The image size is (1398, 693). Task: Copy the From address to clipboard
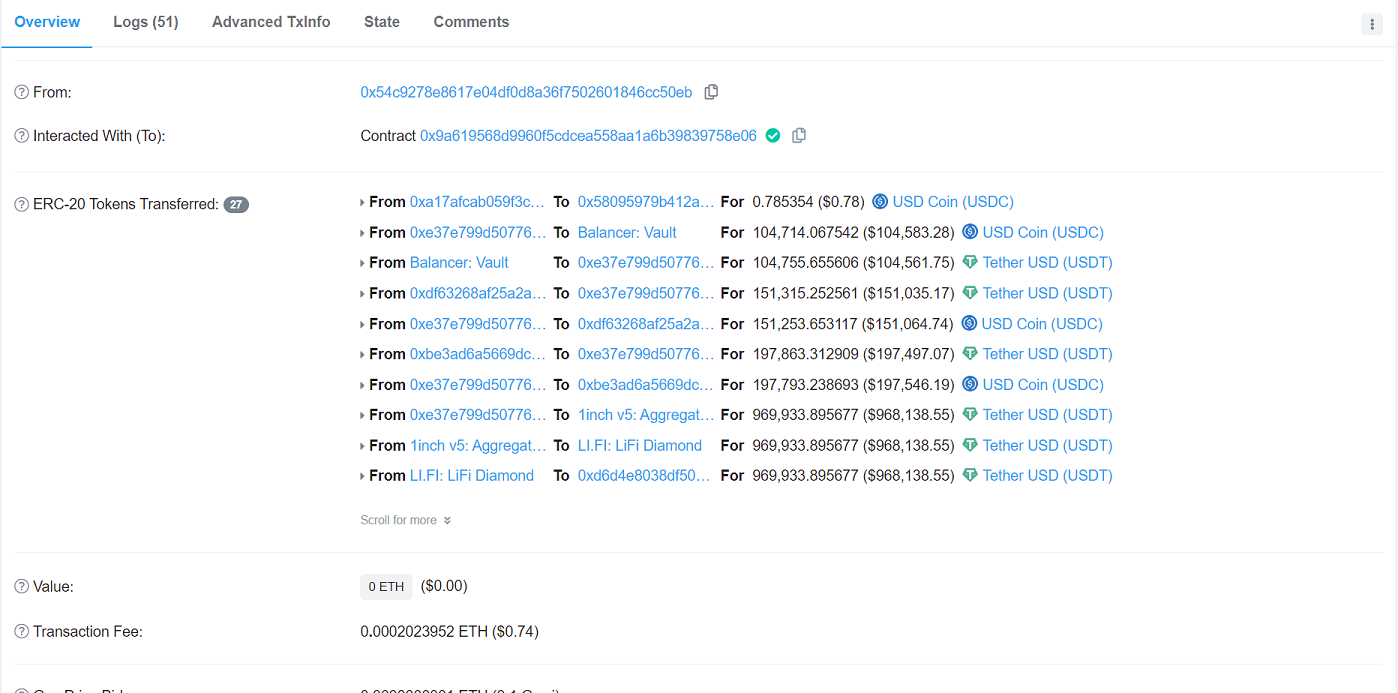[711, 92]
